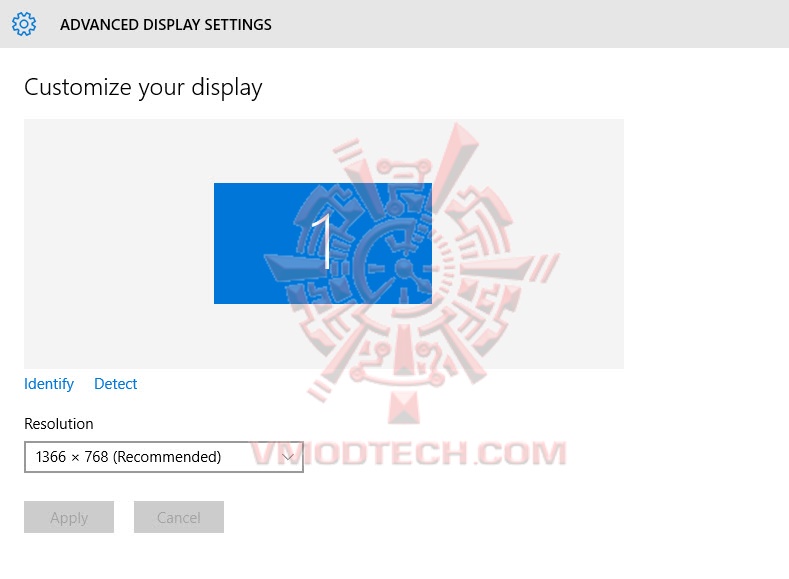The image size is (789, 579).
Task: Identify connected displays via Identify
Action: (x=49, y=384)
